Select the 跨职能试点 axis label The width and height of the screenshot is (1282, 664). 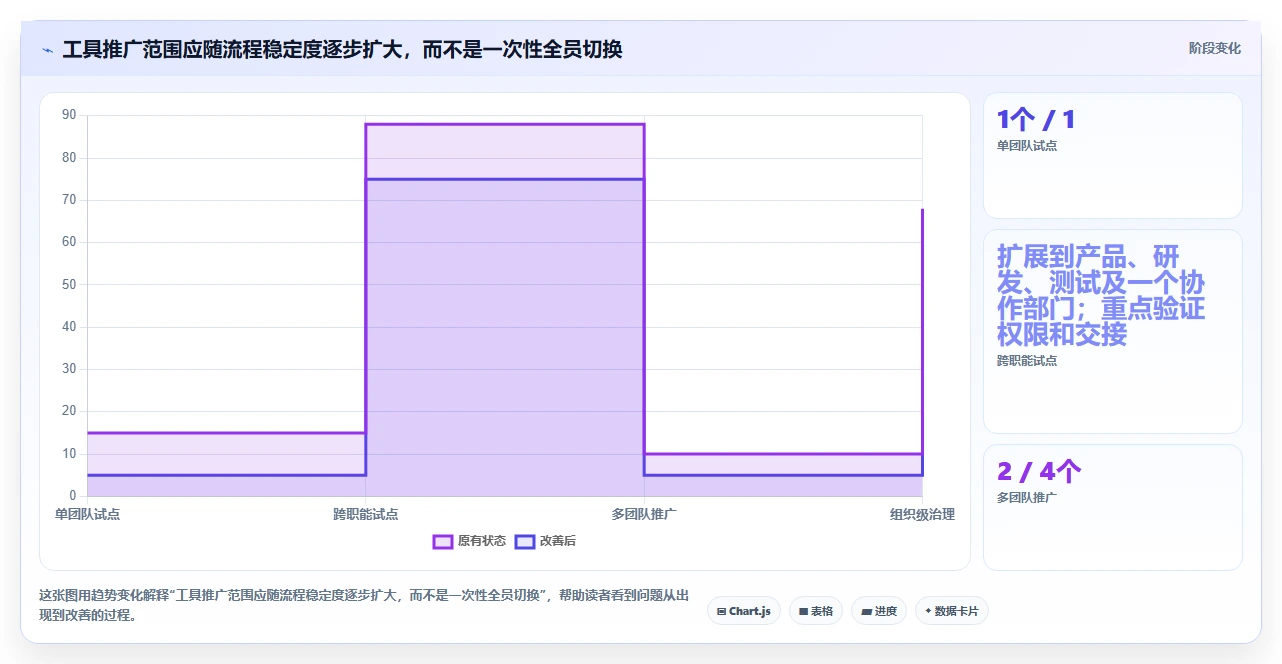coord(365,514)
